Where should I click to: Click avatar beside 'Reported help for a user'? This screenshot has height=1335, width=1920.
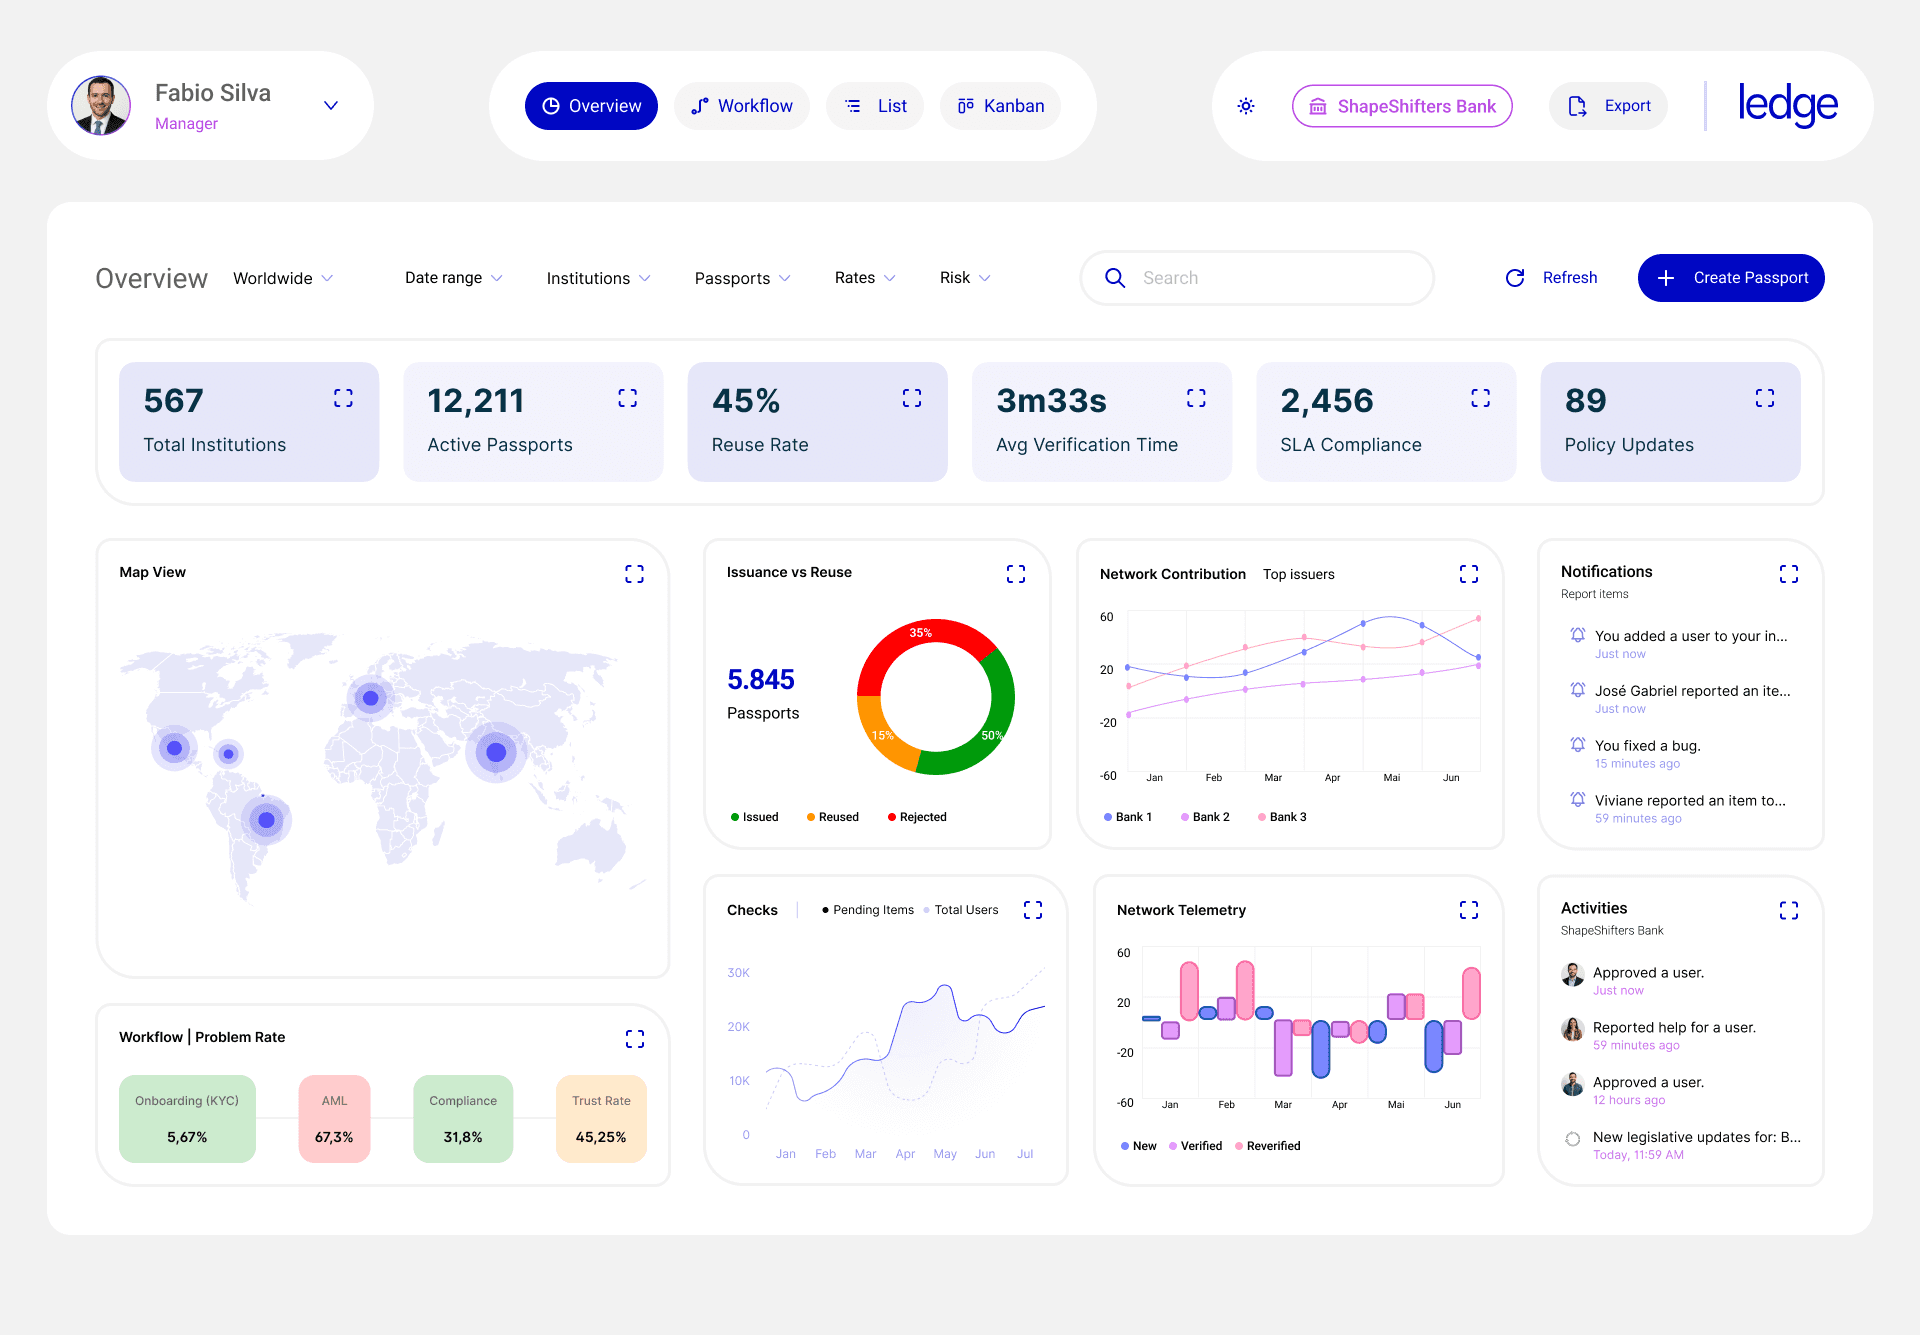click(1572, 1029)
